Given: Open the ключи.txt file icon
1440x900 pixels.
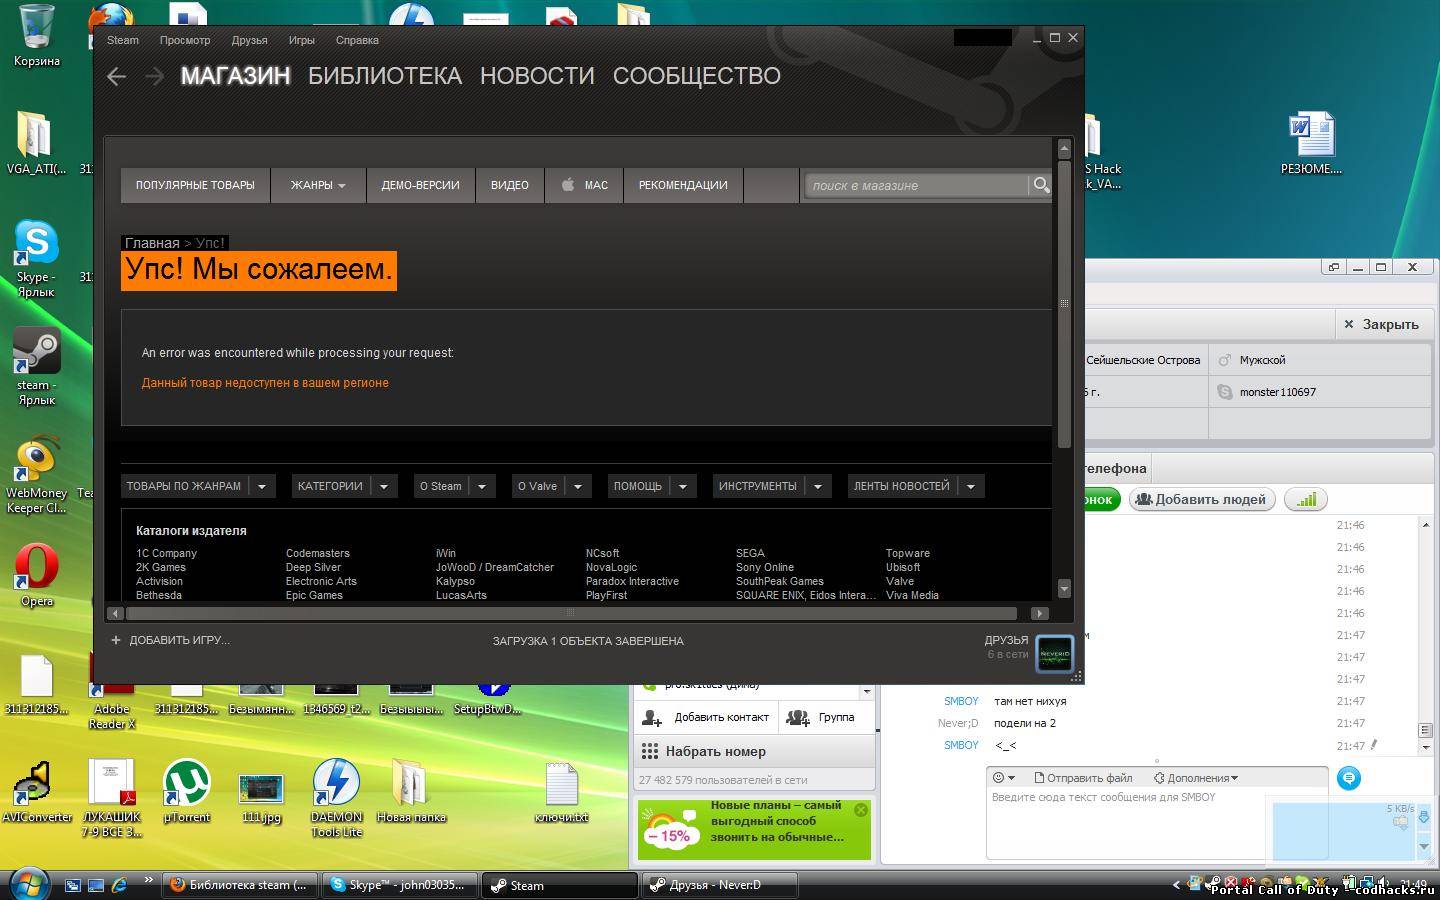Looking at the screenshot, I should tap(561, 791).
